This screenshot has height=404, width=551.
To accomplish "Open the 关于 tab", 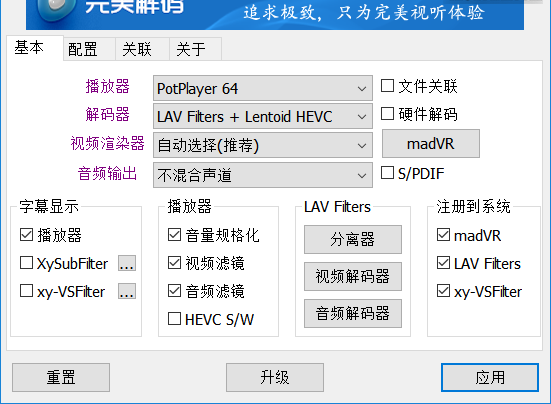I will pyautogui.click(x=195, y=49).
